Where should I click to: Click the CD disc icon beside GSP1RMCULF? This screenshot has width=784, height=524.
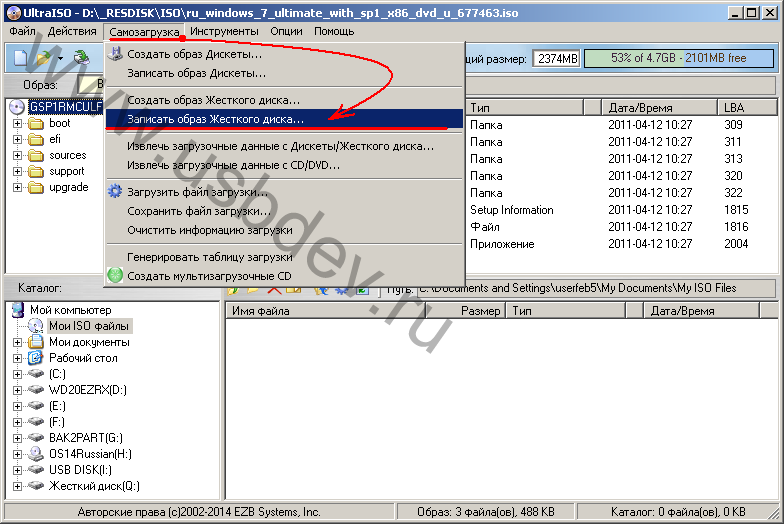(x=17, y=106)
